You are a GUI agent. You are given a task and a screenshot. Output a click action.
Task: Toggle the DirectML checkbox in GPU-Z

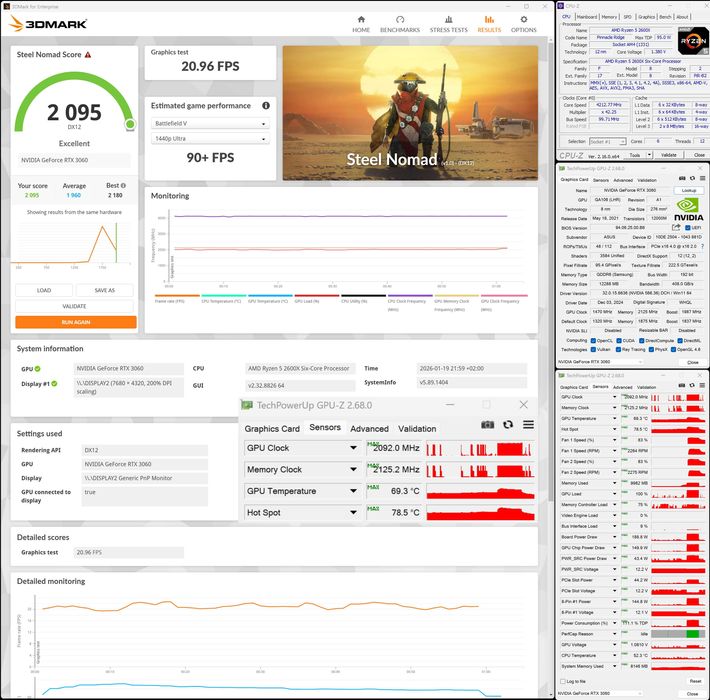680,340
